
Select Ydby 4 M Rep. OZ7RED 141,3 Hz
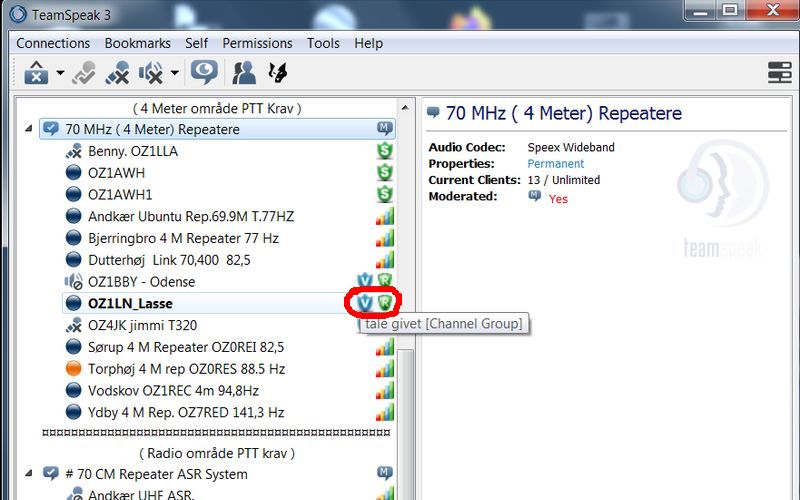pyautogui.click(x=186, y=412)
